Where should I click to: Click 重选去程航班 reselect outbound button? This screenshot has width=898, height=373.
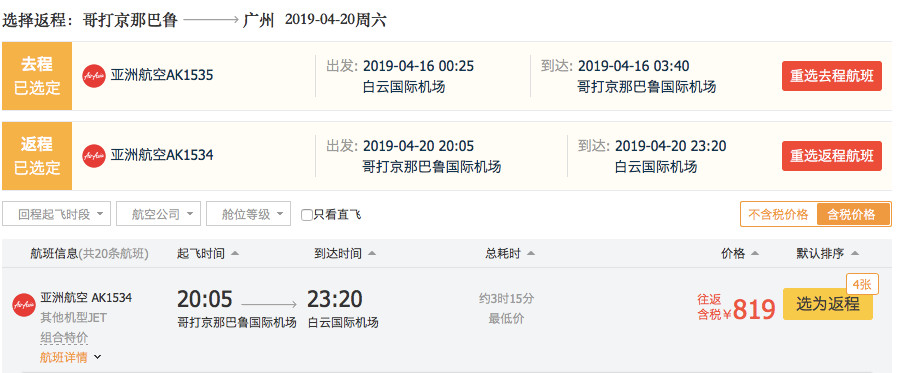click(x=832, y=76)
